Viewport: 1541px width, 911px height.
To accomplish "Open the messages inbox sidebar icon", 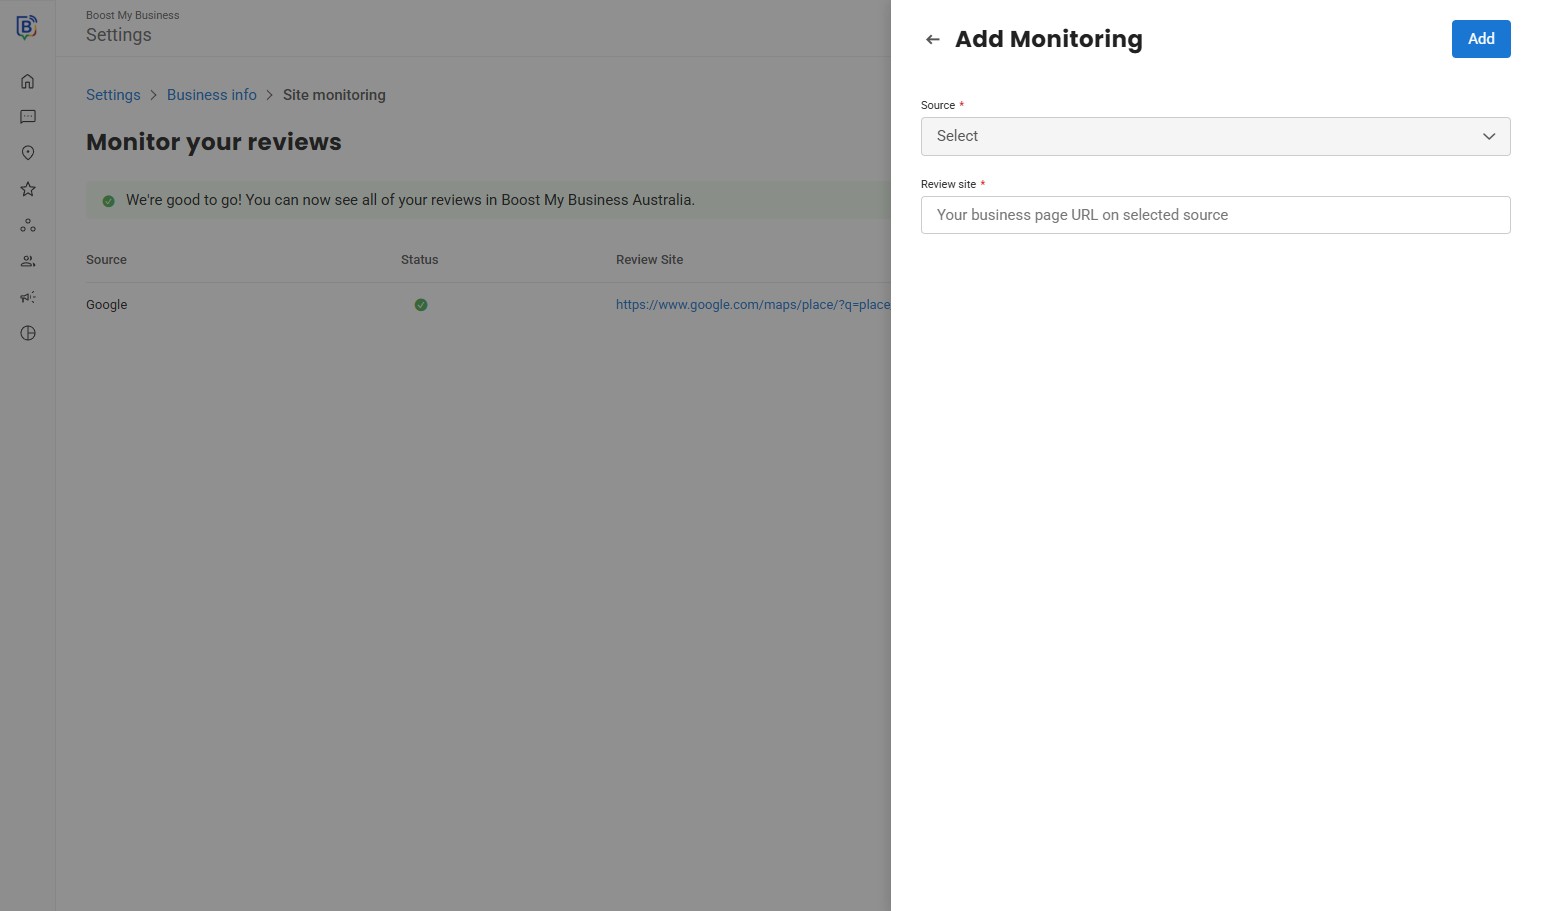I will [28, 117].
